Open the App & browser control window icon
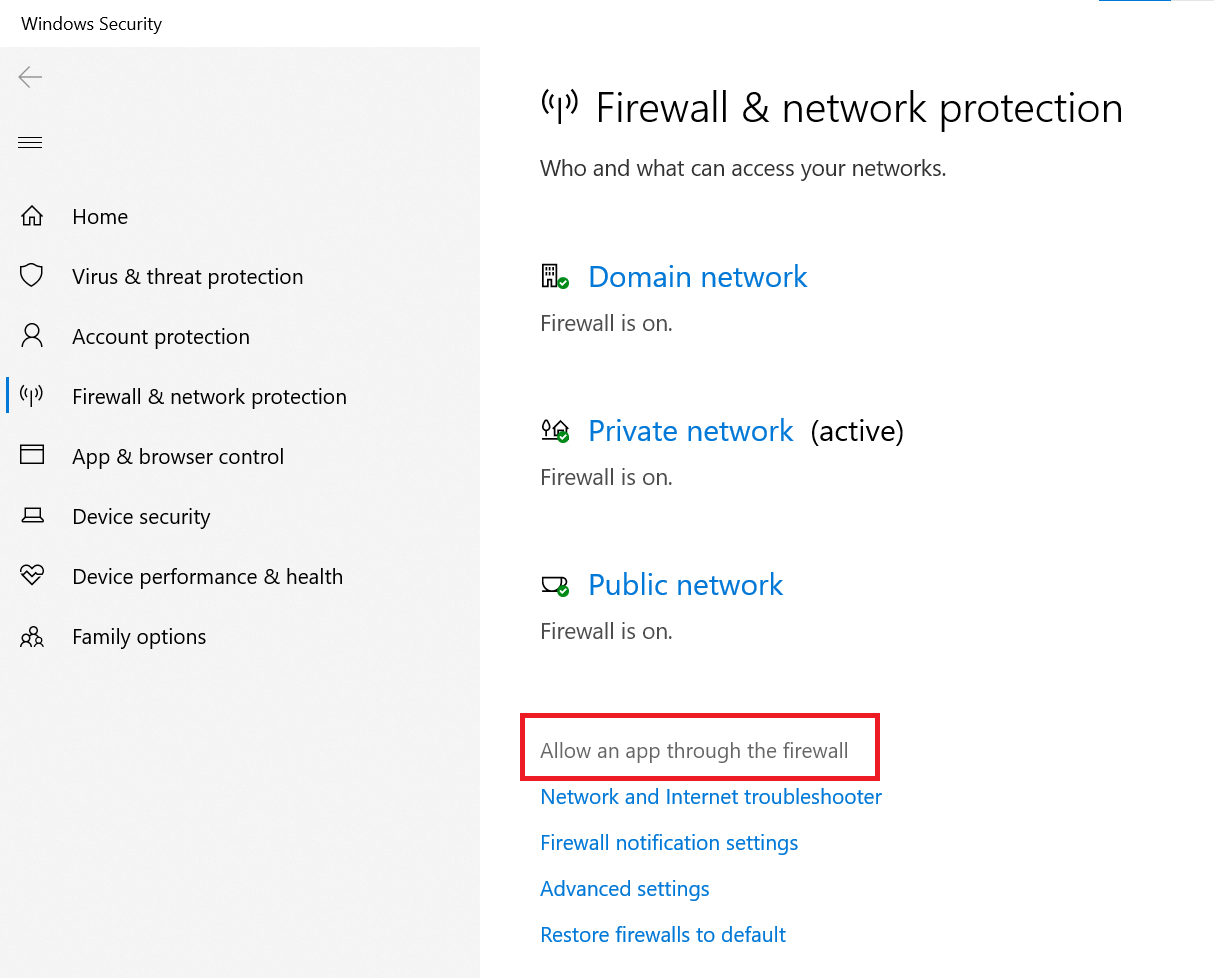 tap(32, 456)
